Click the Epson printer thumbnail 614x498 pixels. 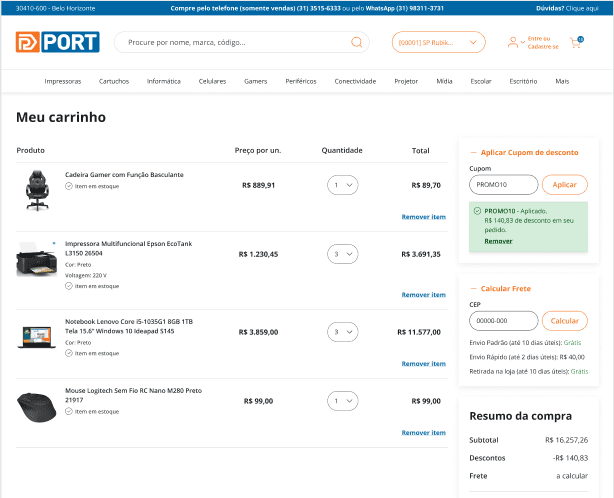click(36, 260)
